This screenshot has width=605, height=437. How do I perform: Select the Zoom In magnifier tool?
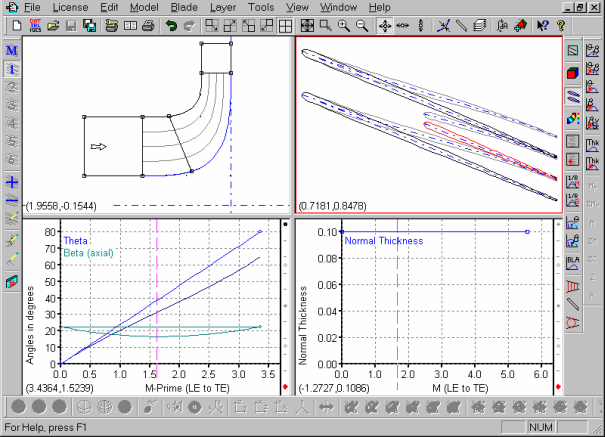[344, 25]
